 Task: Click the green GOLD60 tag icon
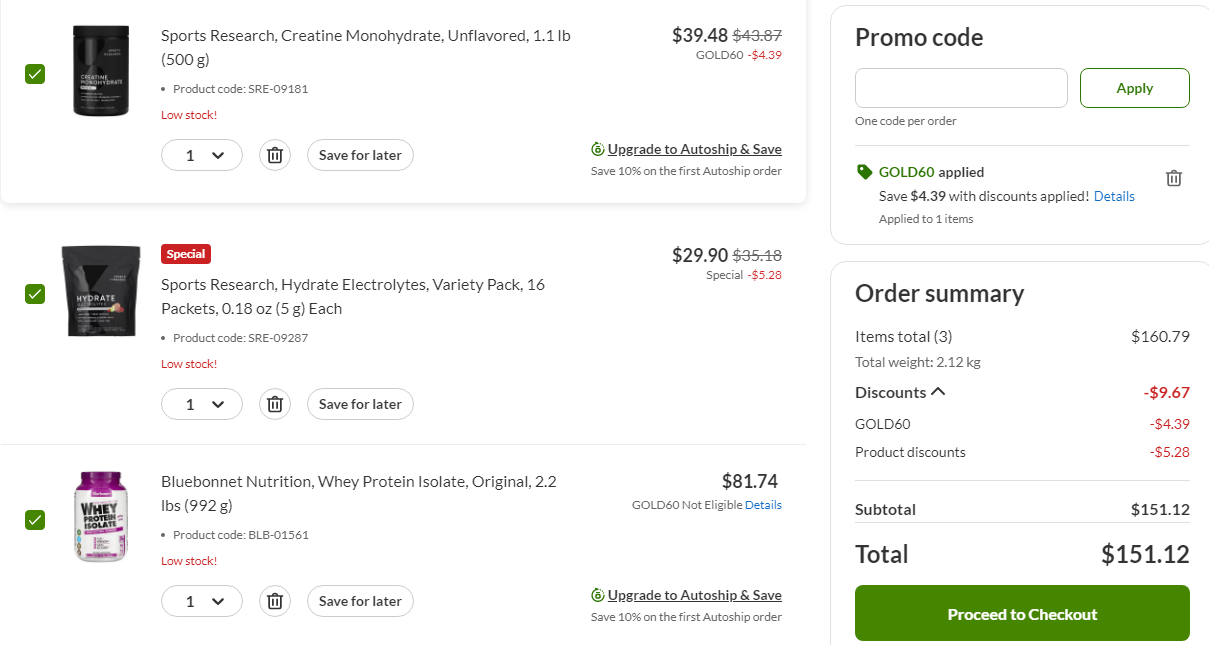865,172
